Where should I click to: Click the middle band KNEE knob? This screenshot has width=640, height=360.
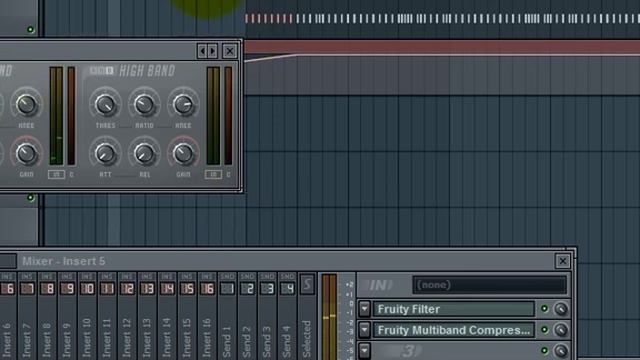pos(26,104)
